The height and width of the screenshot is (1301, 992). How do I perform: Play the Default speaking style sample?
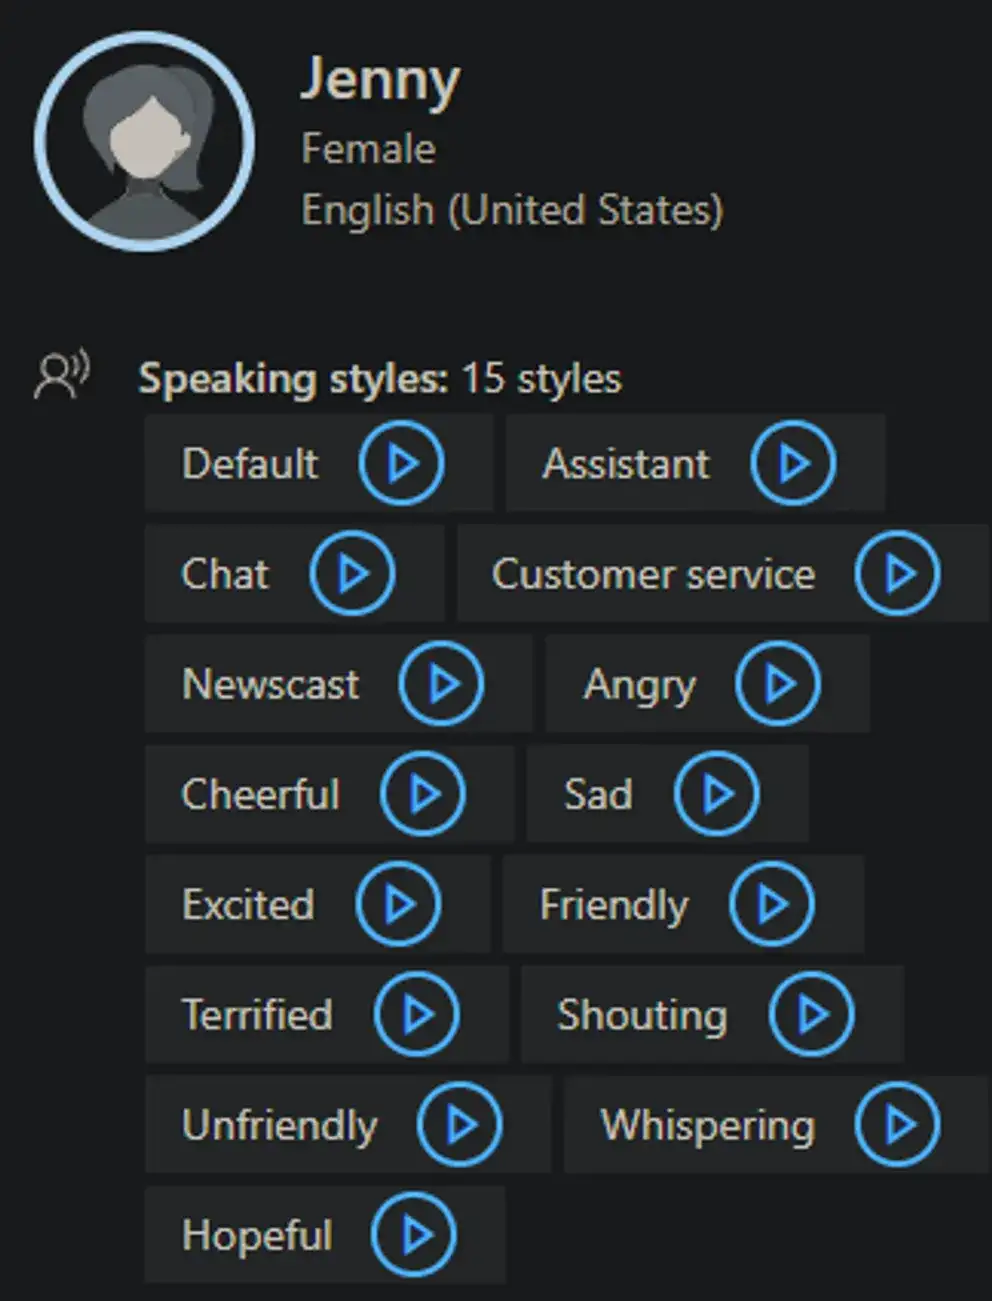pyautogui.click(x=403, y=463)
